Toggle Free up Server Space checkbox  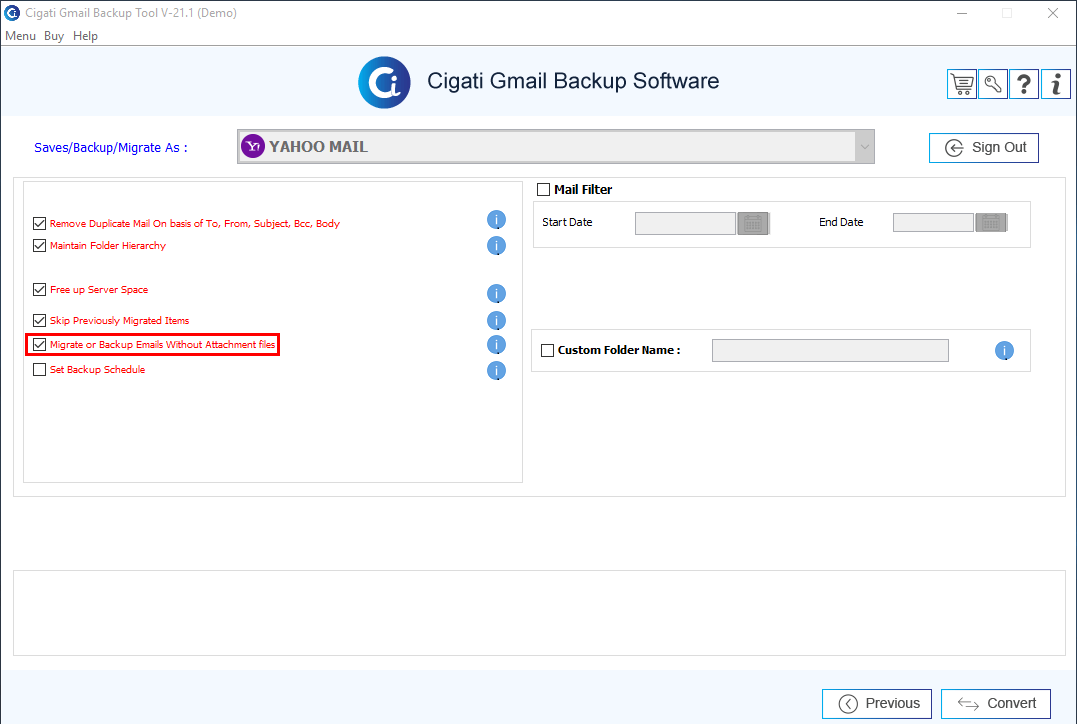click(39, 289)
